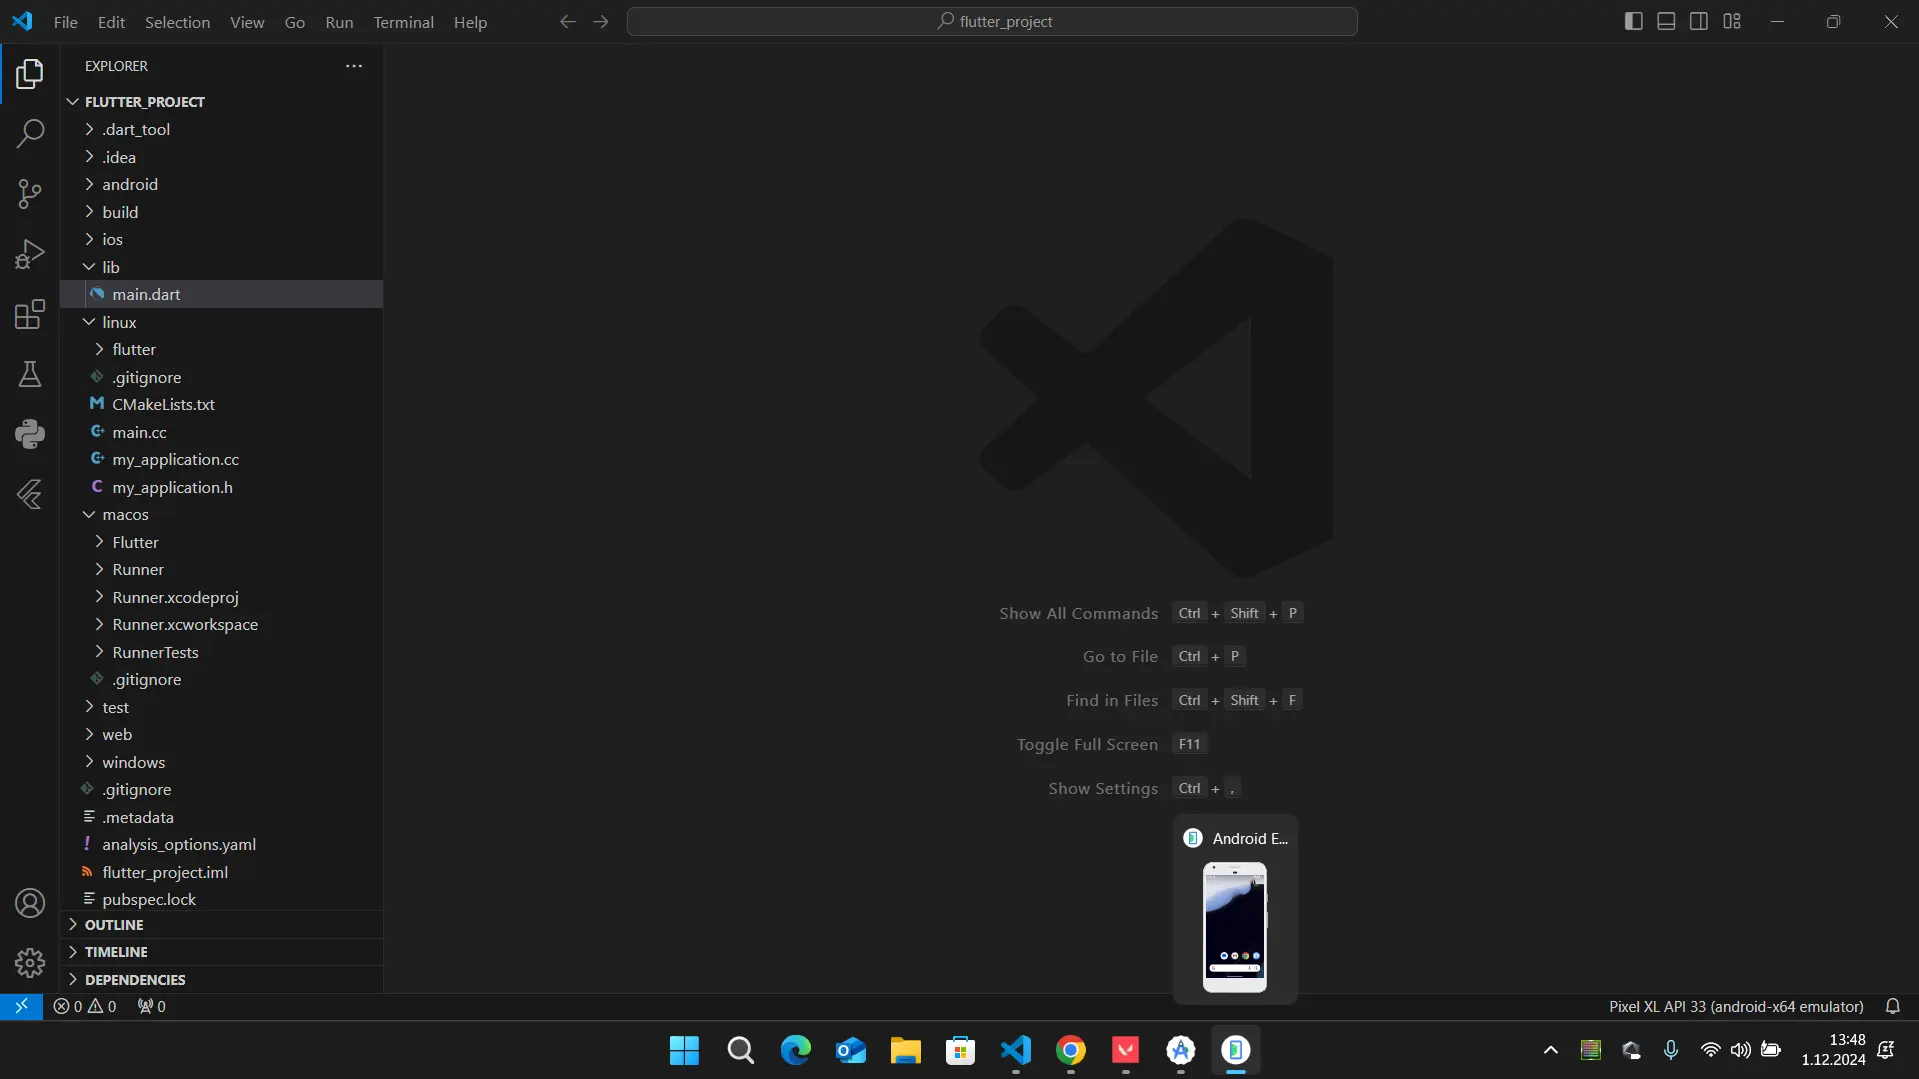Open the View menu

[247, 22]
